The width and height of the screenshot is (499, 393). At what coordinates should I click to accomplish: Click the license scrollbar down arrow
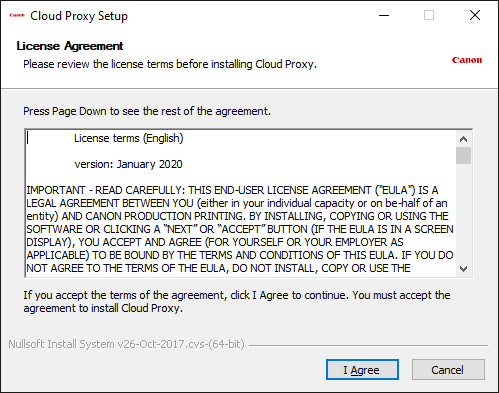463,269
